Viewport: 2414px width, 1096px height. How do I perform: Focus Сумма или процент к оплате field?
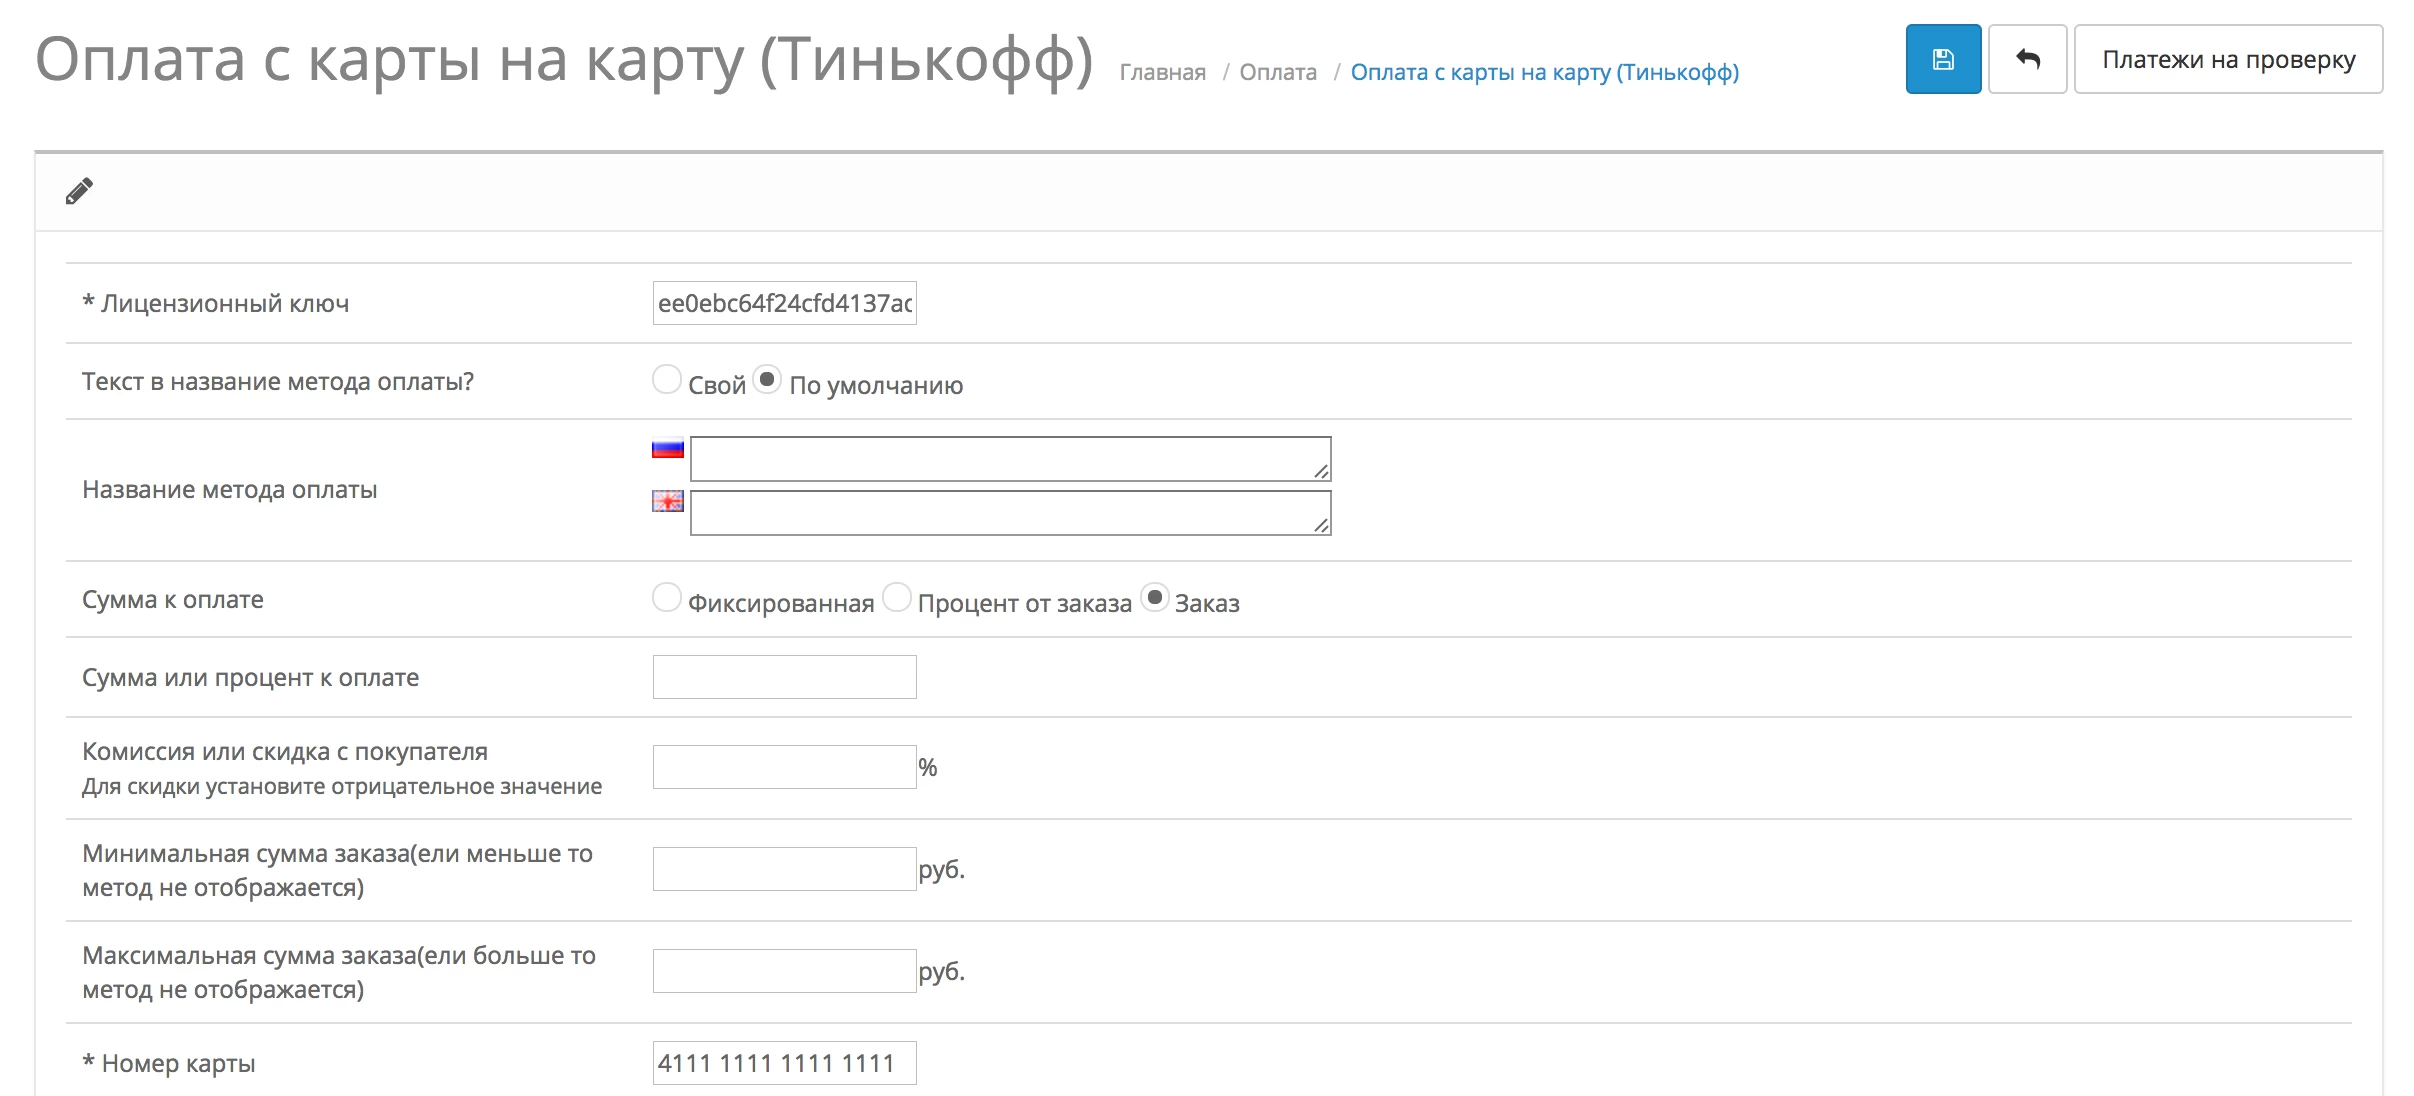click(x=784, y=677)
